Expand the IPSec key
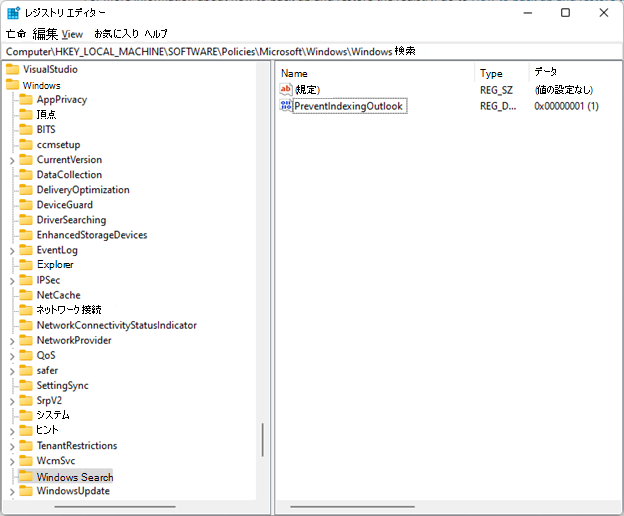The height and width of the screenshot is (516, 624). click(12, 281)
